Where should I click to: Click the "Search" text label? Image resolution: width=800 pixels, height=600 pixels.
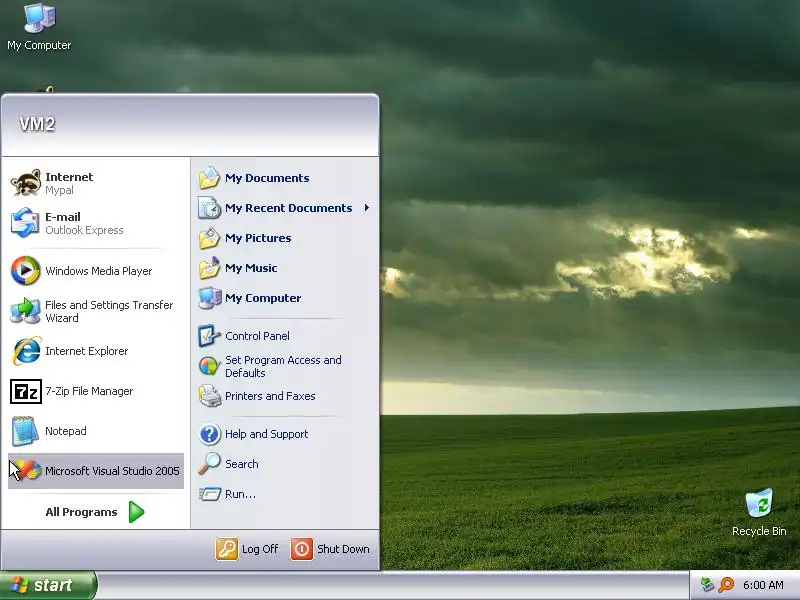242,464
